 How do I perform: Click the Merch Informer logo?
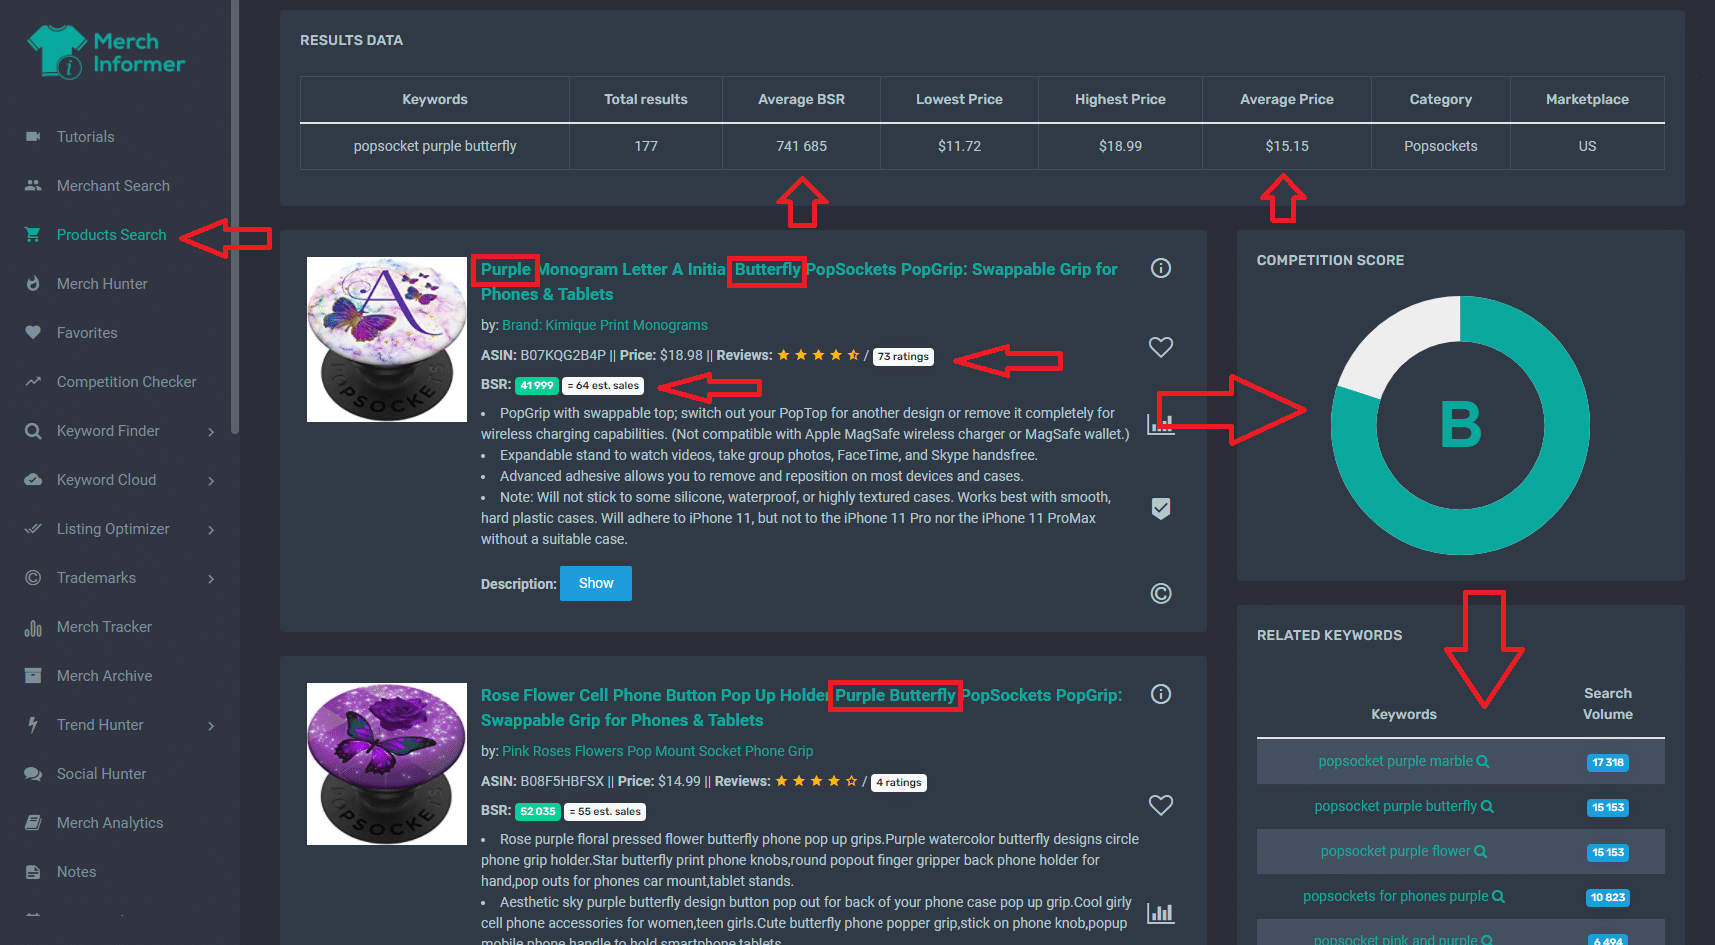point(106,52)
